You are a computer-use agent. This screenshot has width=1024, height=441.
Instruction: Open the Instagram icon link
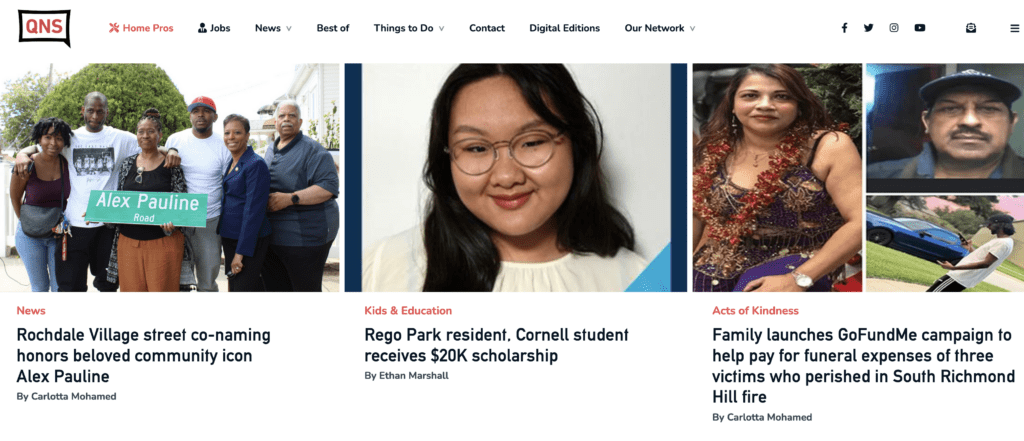pyautogui.click(x=894, y=28)
